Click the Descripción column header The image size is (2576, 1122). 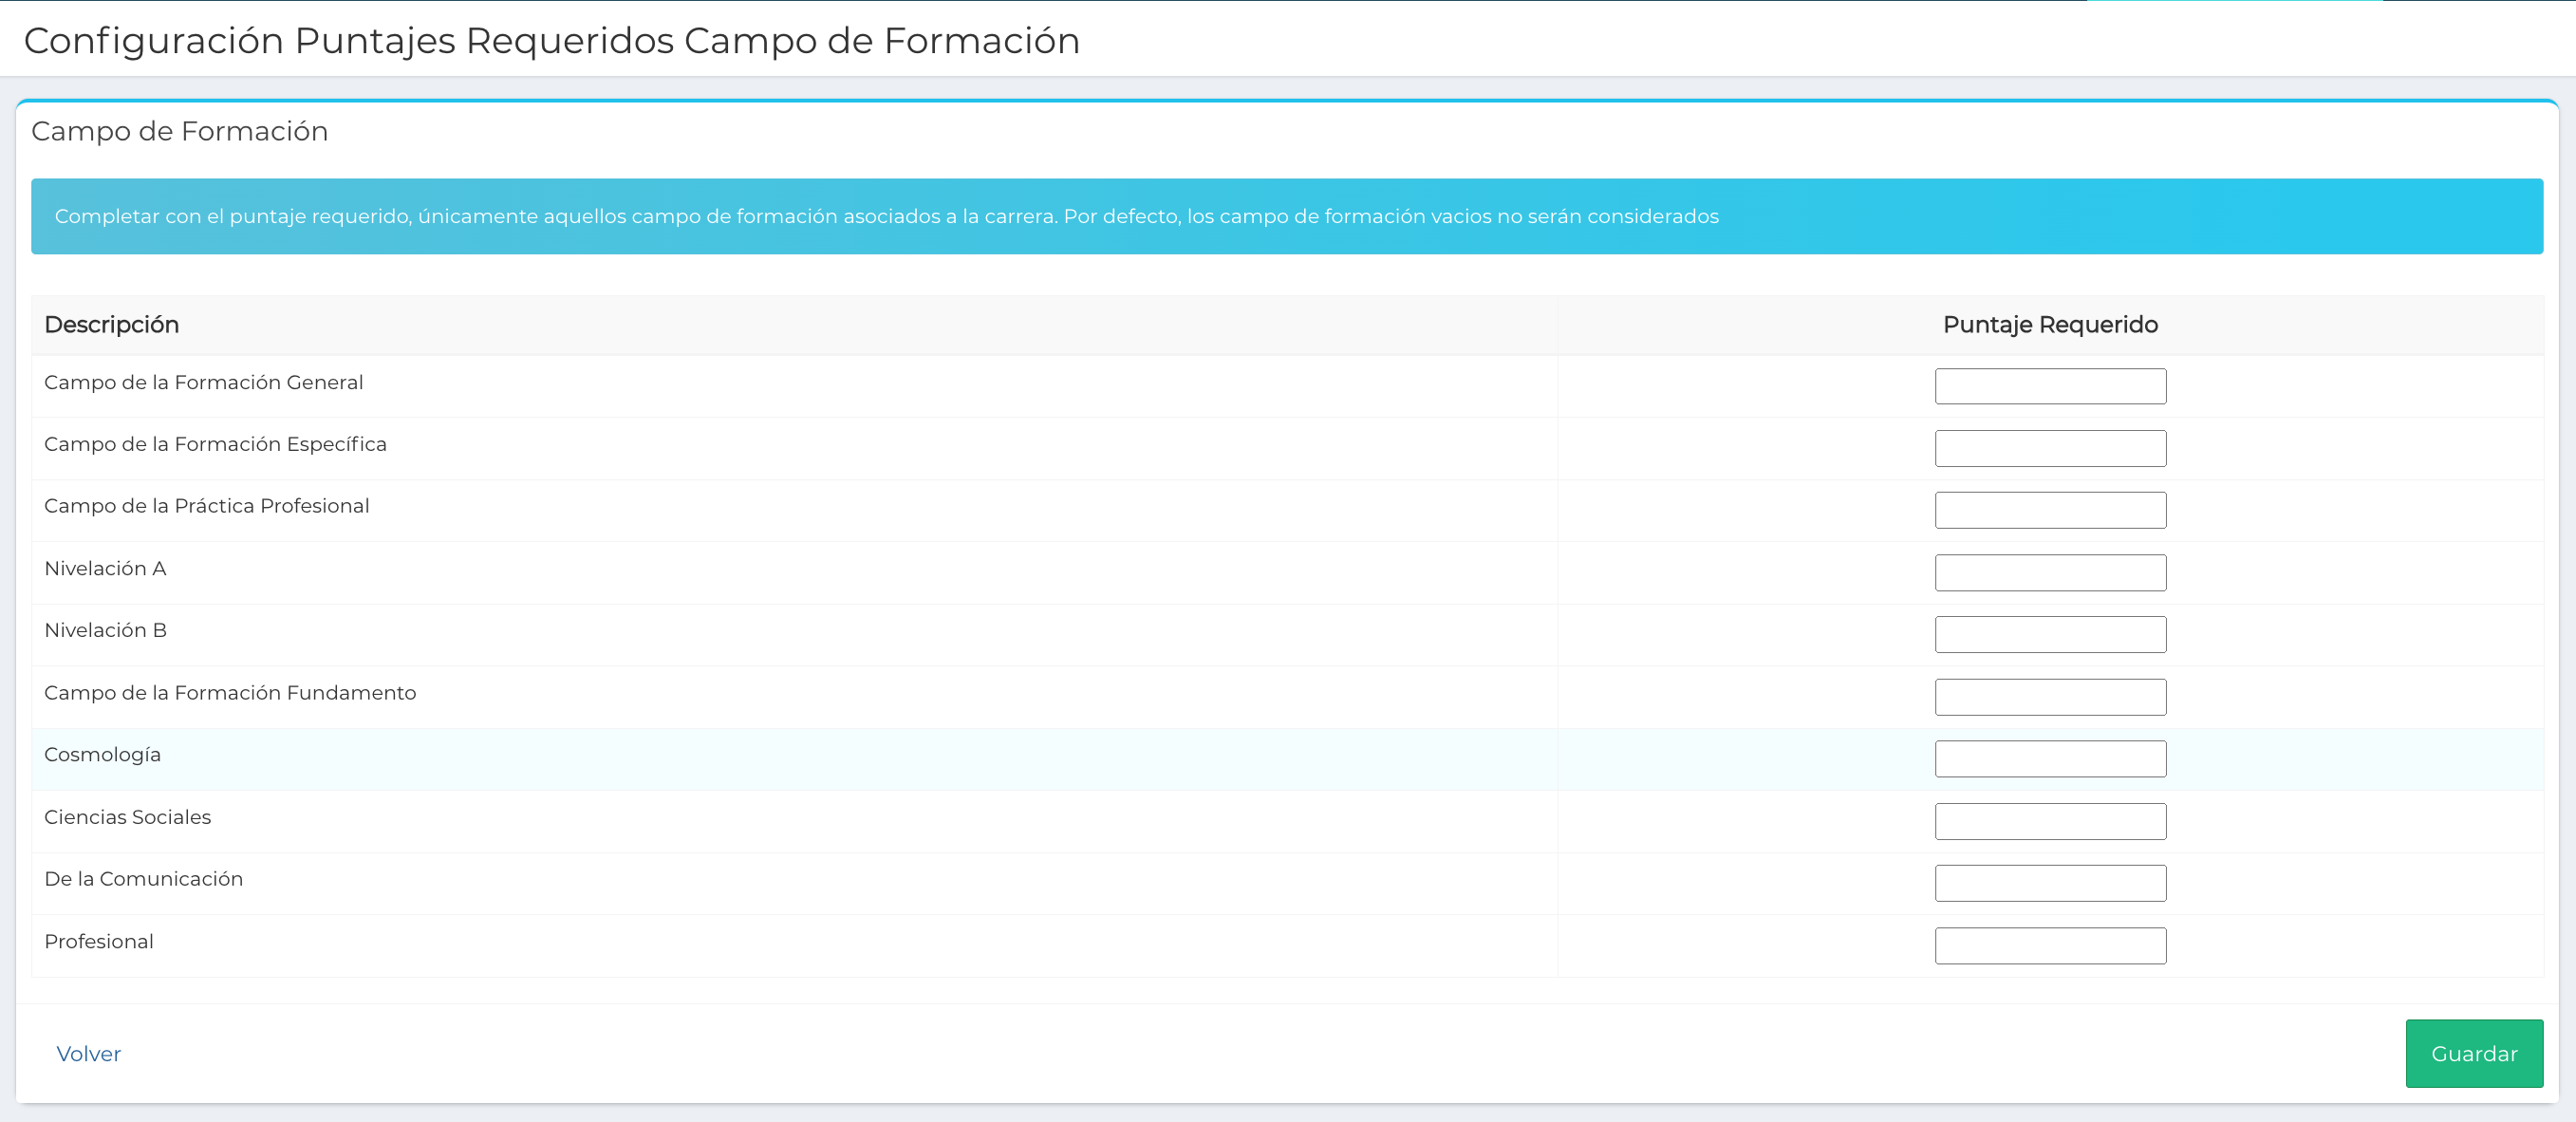[111, 325]
